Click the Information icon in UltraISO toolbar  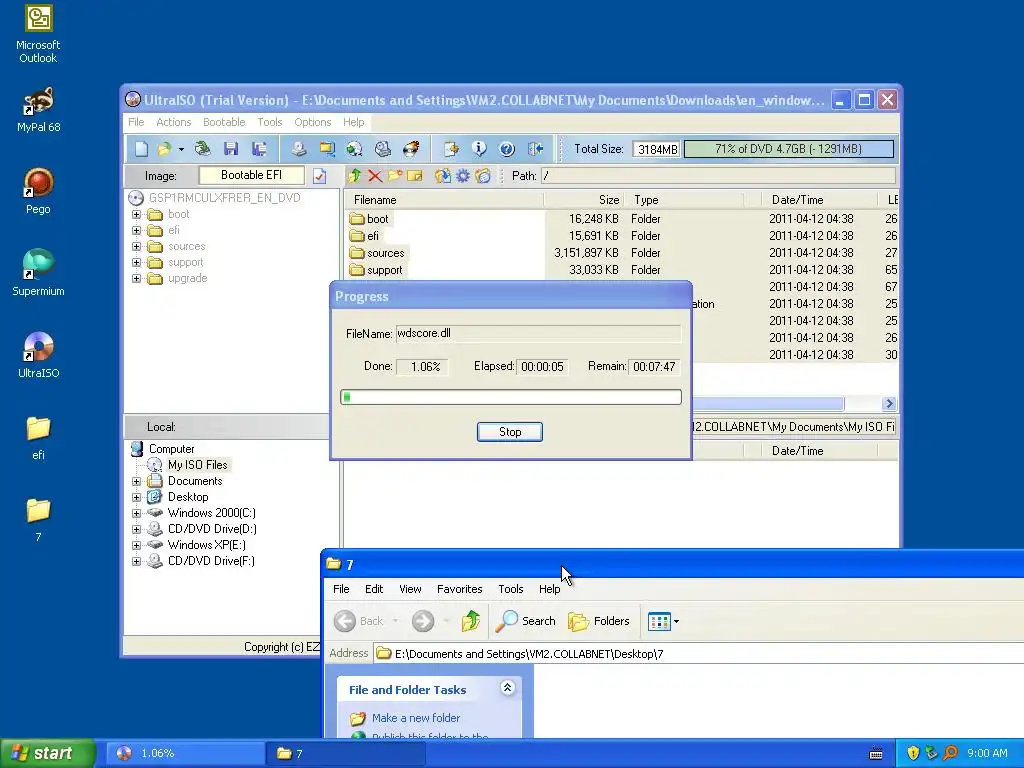point(479,149)
